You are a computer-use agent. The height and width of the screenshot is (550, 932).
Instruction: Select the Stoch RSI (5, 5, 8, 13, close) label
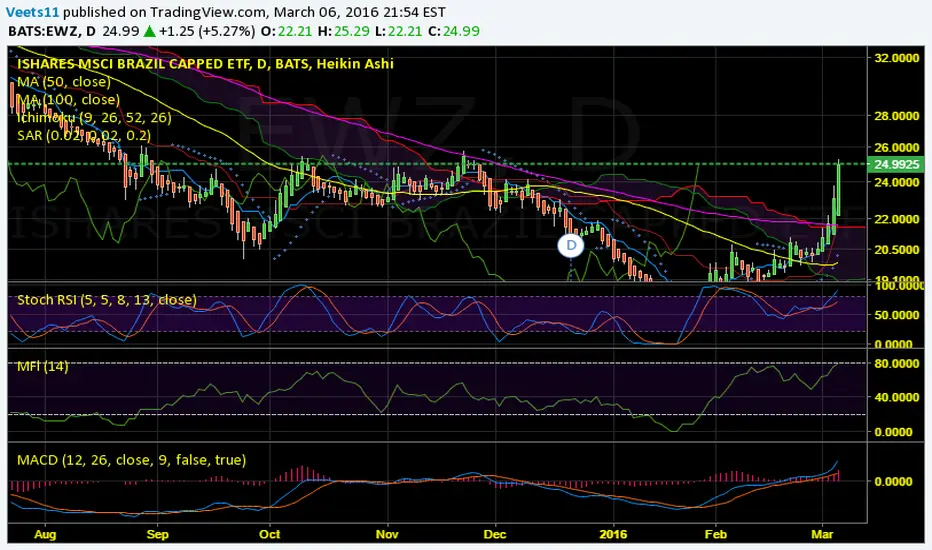tap(106, 299)
